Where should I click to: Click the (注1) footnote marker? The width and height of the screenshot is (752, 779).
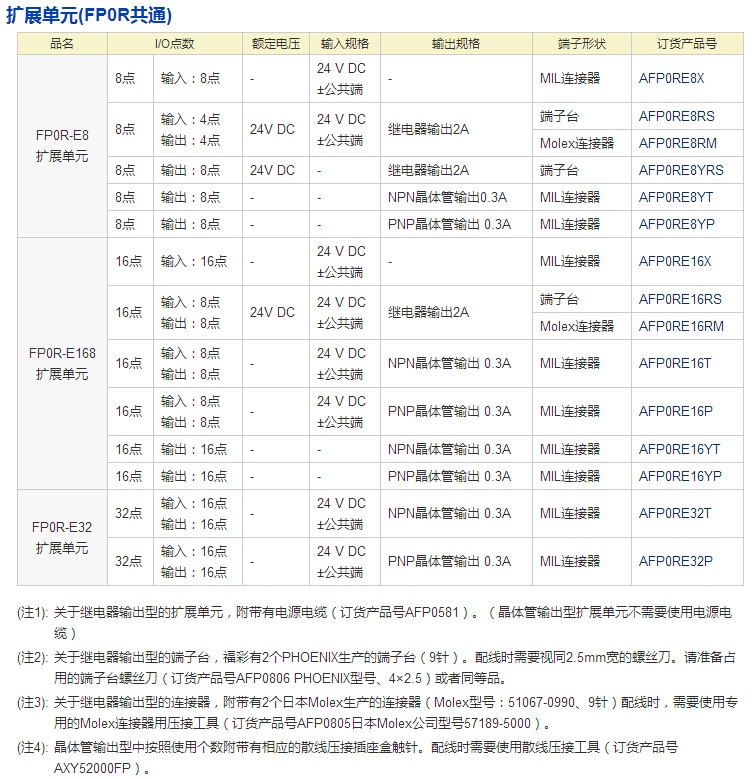tap(33, 612)
